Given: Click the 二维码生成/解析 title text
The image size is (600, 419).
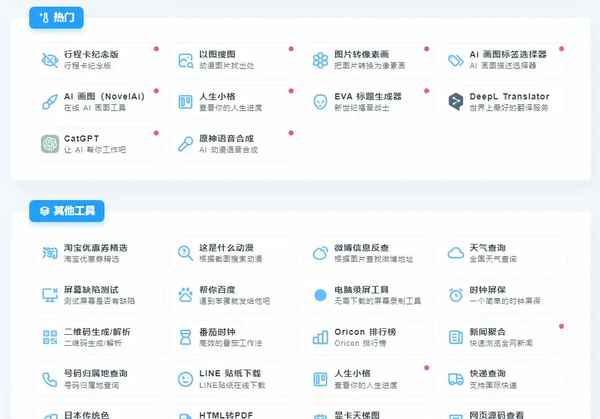Looking at the screenshot, I should point(97,332).
